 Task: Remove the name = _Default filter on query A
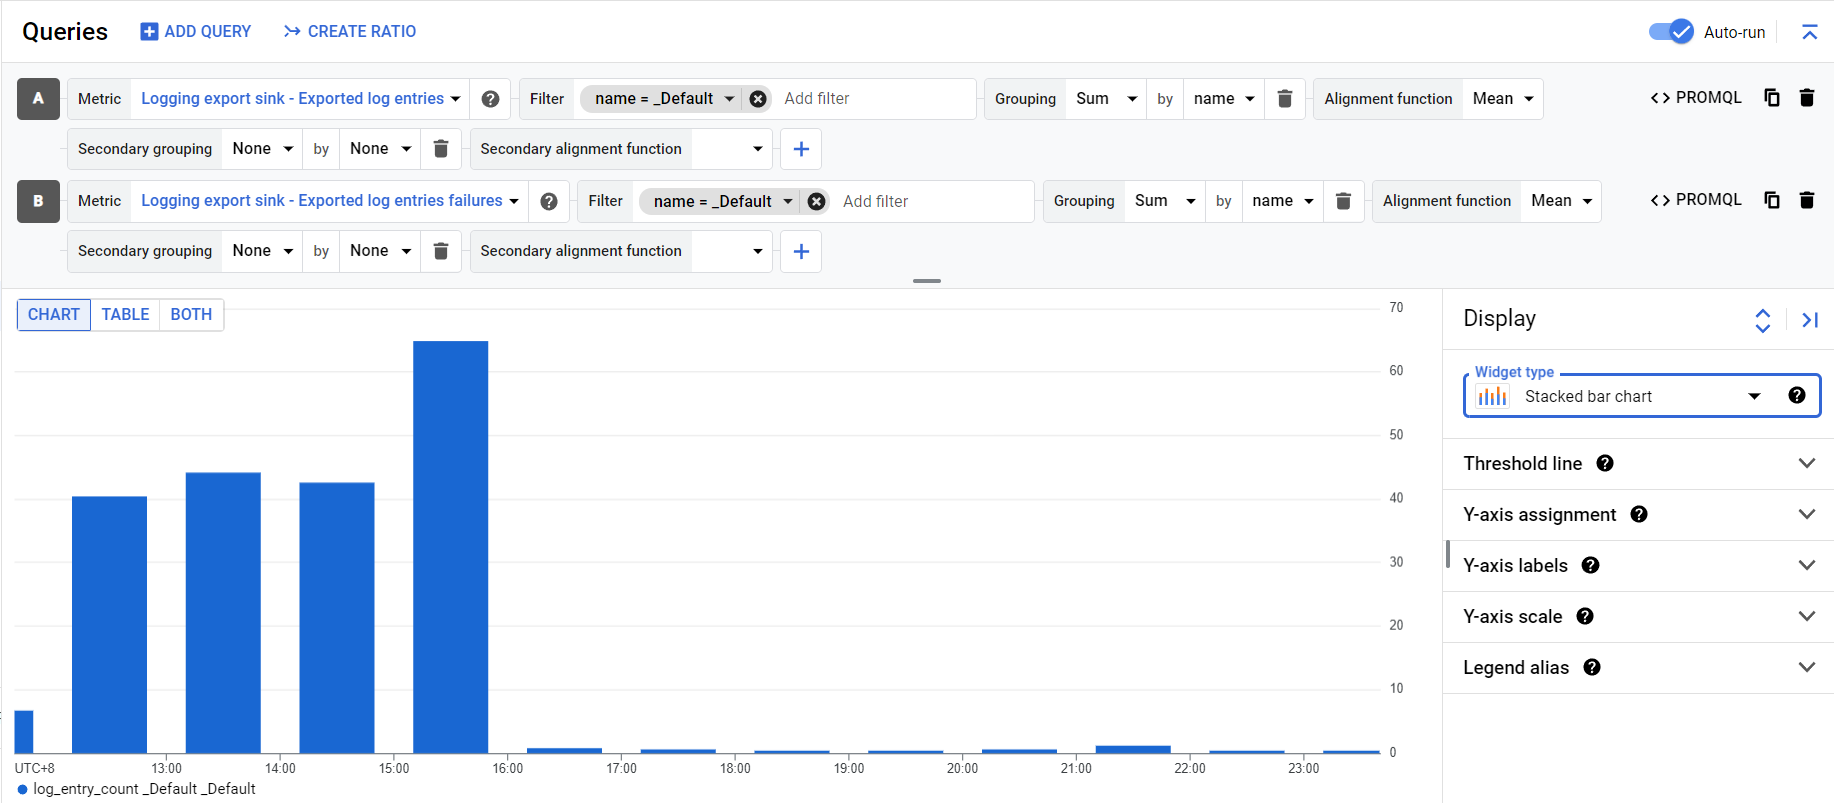click(758, 99)
